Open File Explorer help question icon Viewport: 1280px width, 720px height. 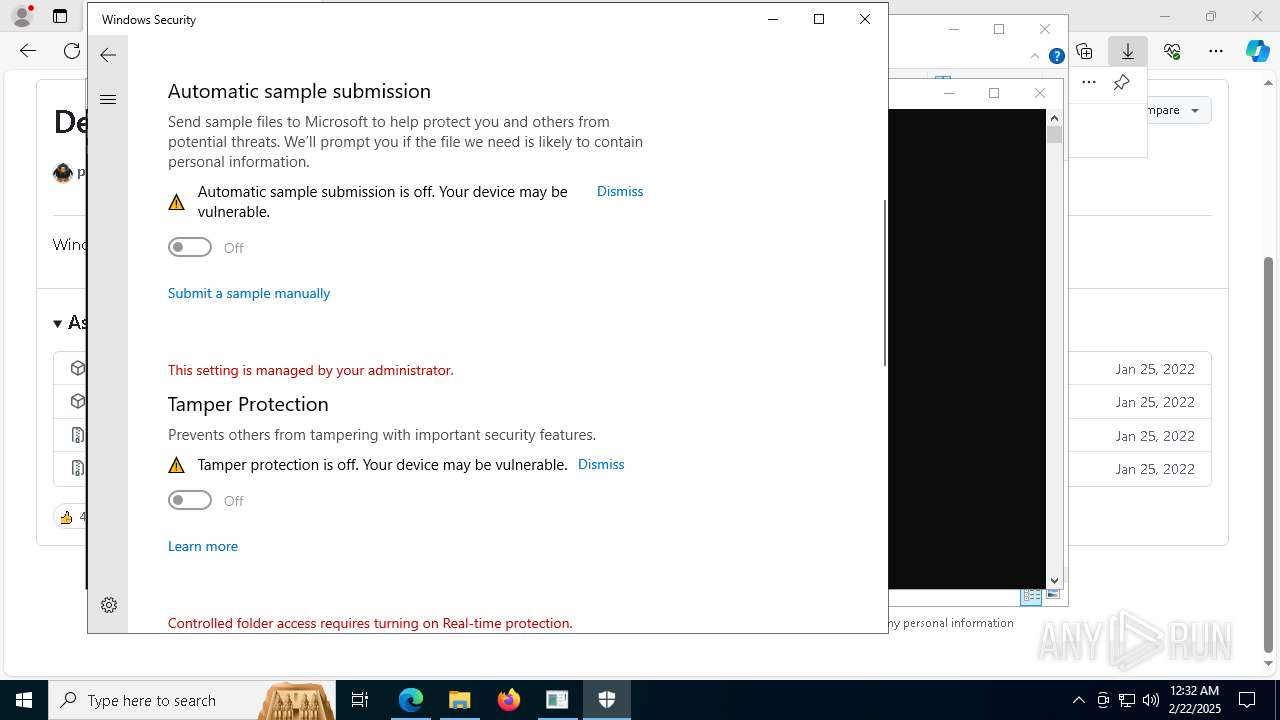coord(1056,56)
